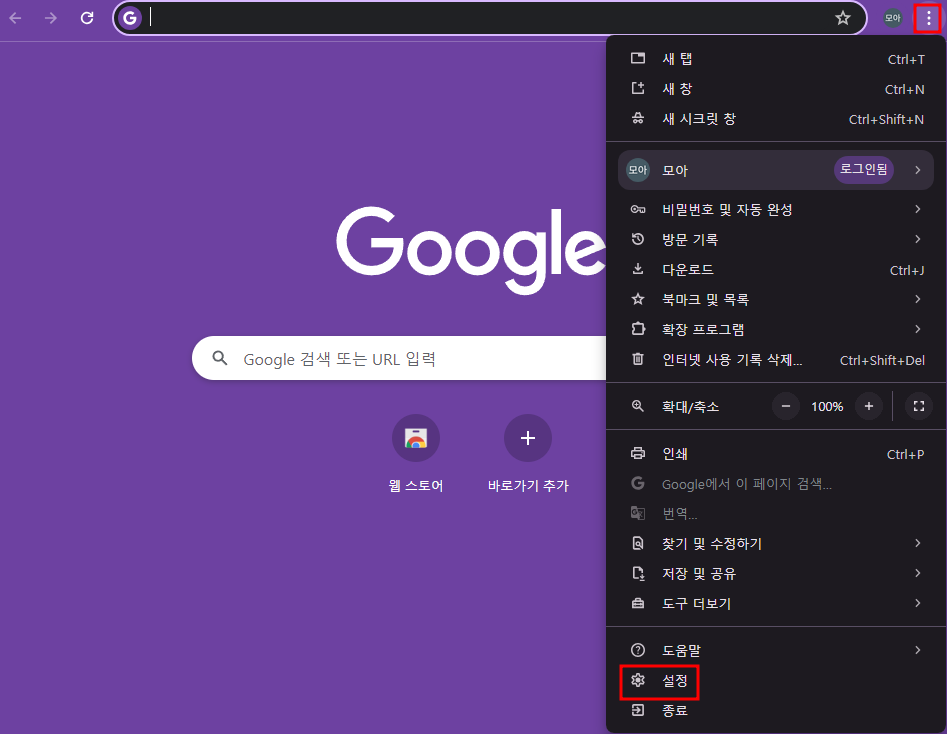Expand the 모아 profile submenu chevron
Image resolution: width=947 pixels, height=734 pixels.
pyautogui.click(x=917, y=170)
